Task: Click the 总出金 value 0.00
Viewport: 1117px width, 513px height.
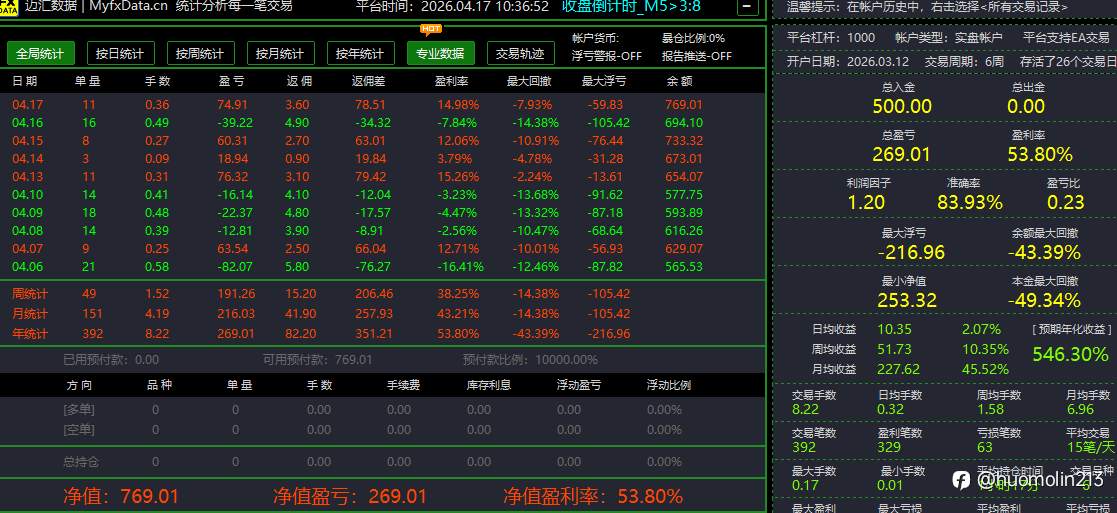Action: pos(1026,107)
